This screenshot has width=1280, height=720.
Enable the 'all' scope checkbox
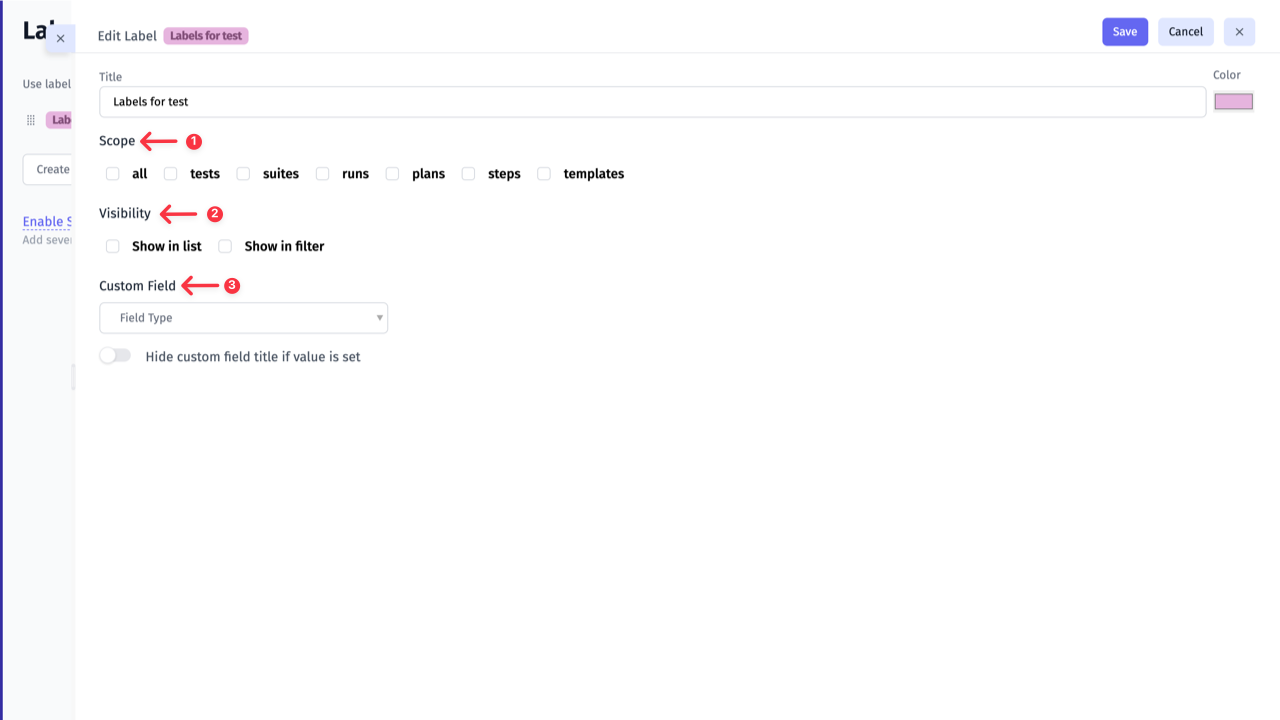tap(113, 174)
